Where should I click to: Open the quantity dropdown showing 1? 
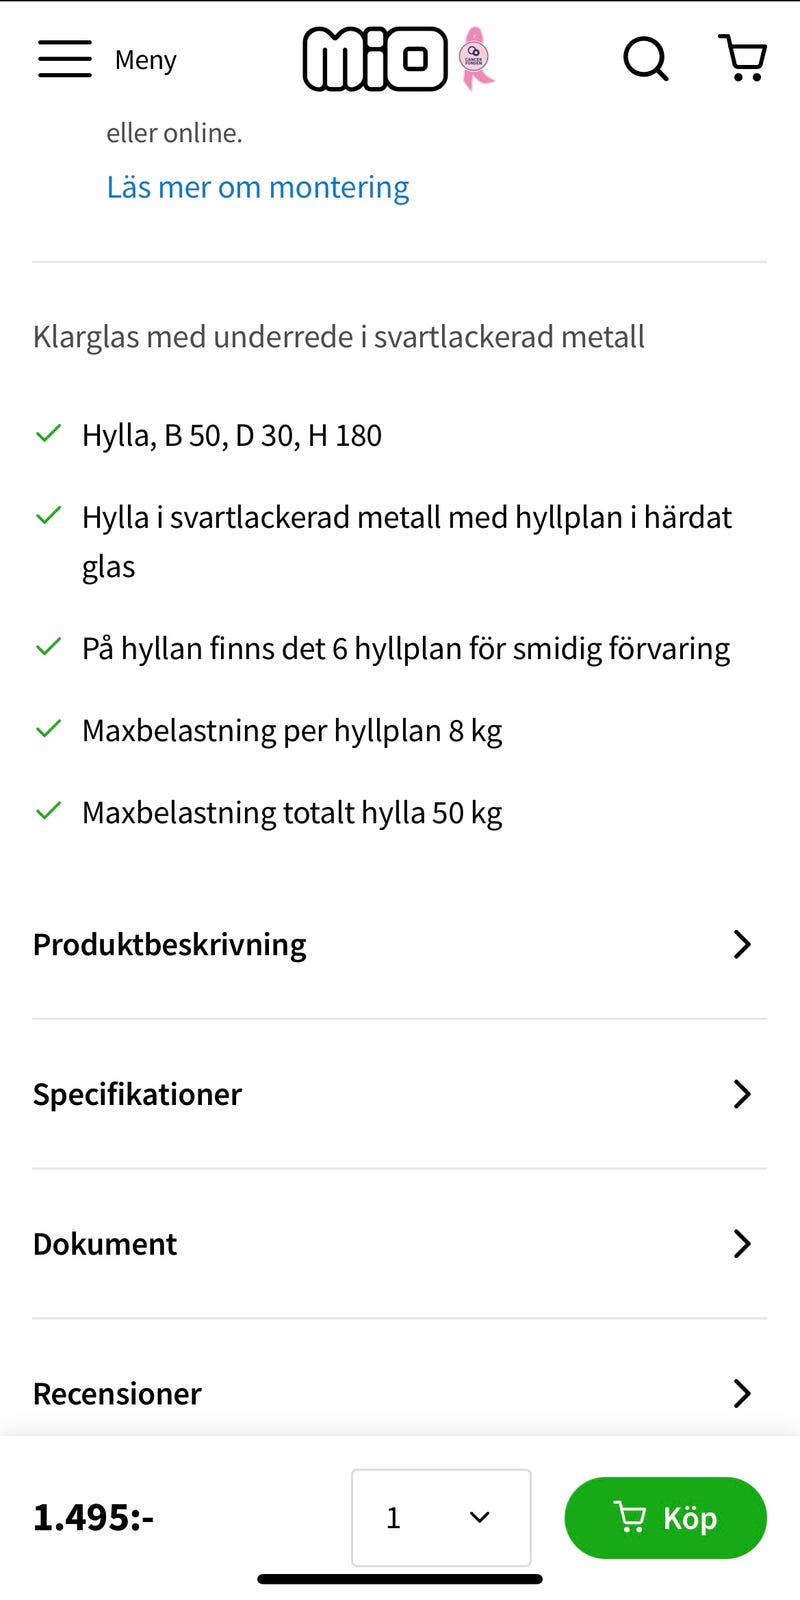(441, 1517)
